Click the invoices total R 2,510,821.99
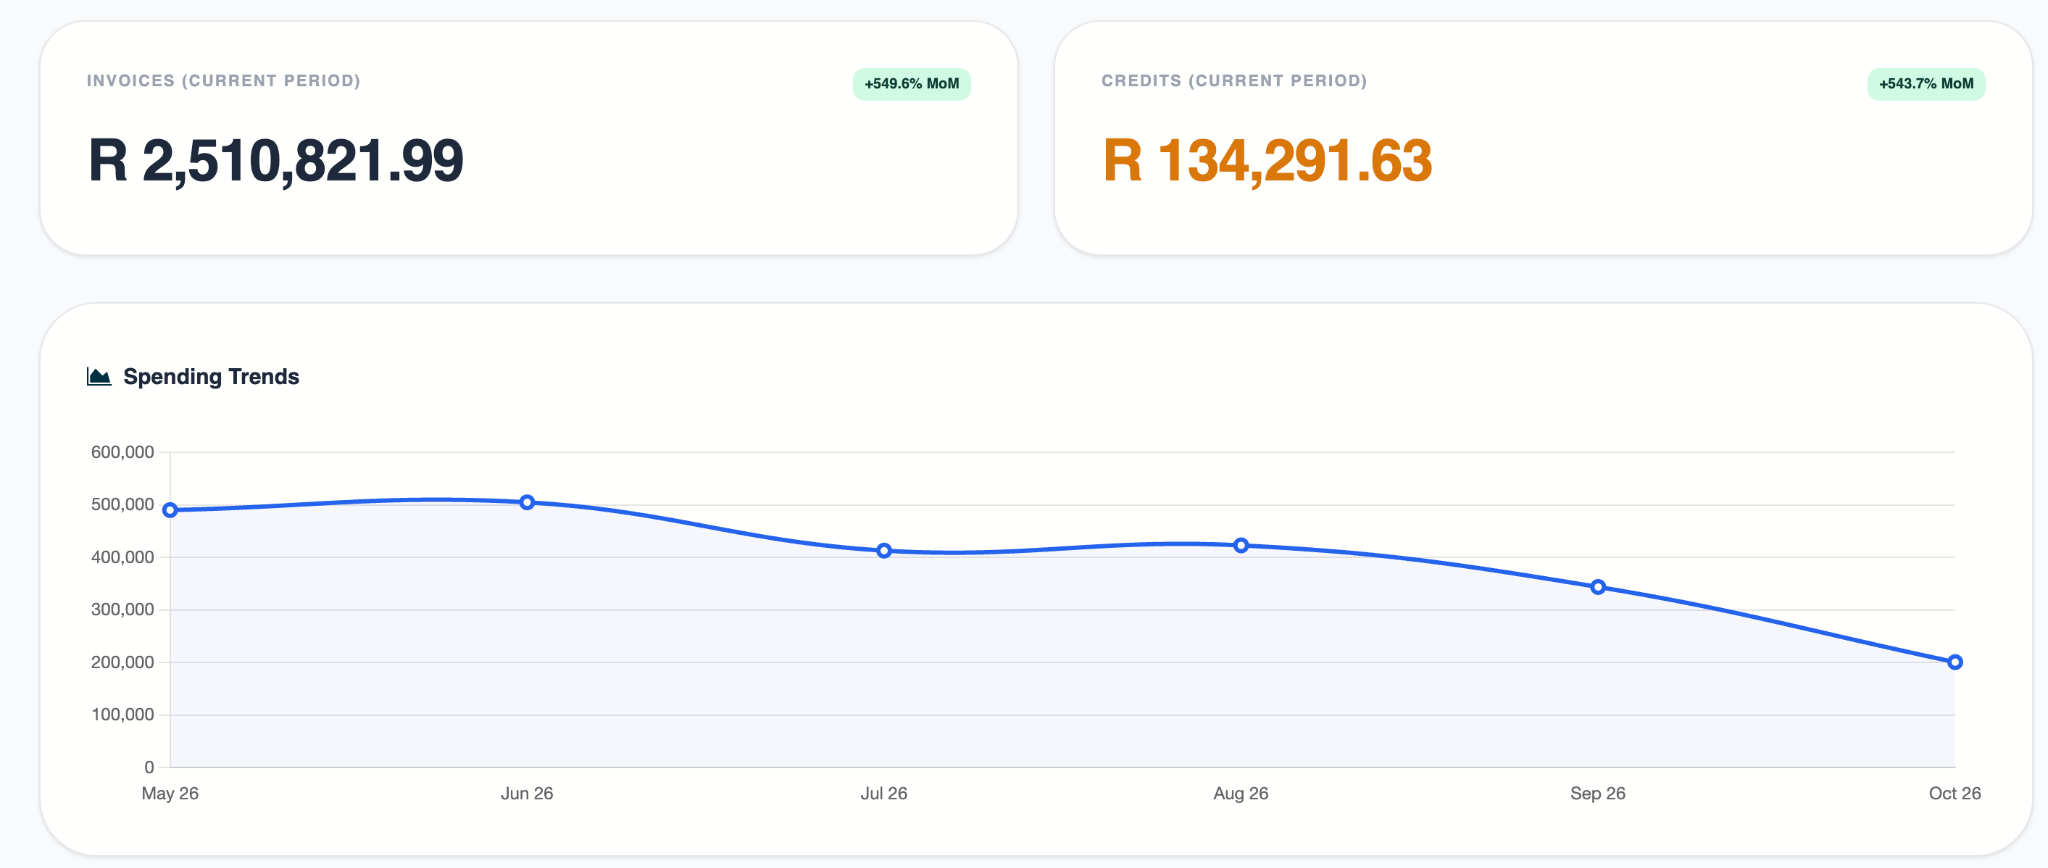The width and height of the screenshot is (2048, 868). [276, 161]
